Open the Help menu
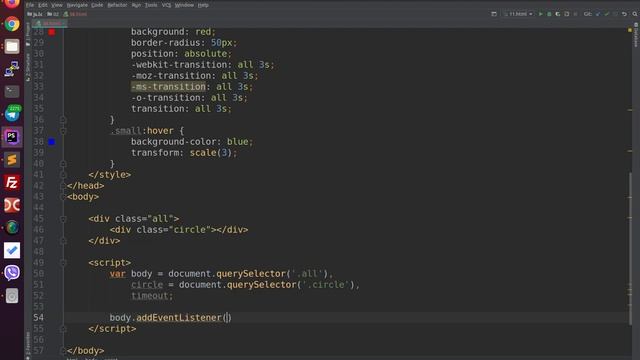Image resolution: width=640 pixels, height=360 pixels. (203, 5)
